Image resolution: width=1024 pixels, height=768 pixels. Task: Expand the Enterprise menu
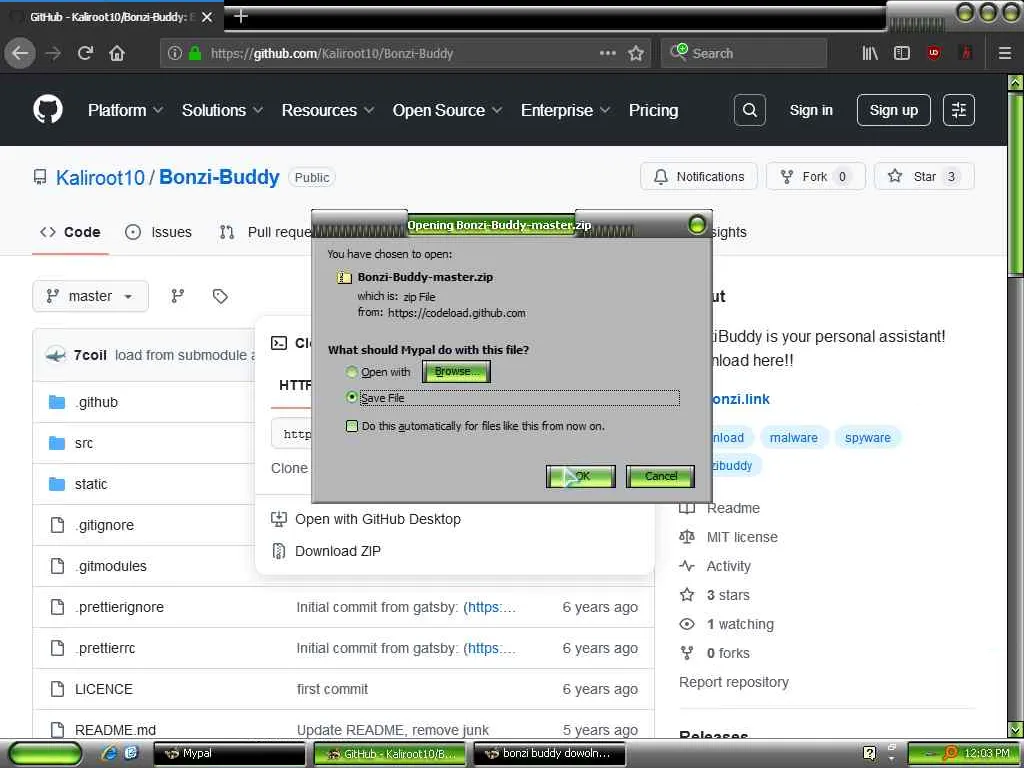click(566, 110)
